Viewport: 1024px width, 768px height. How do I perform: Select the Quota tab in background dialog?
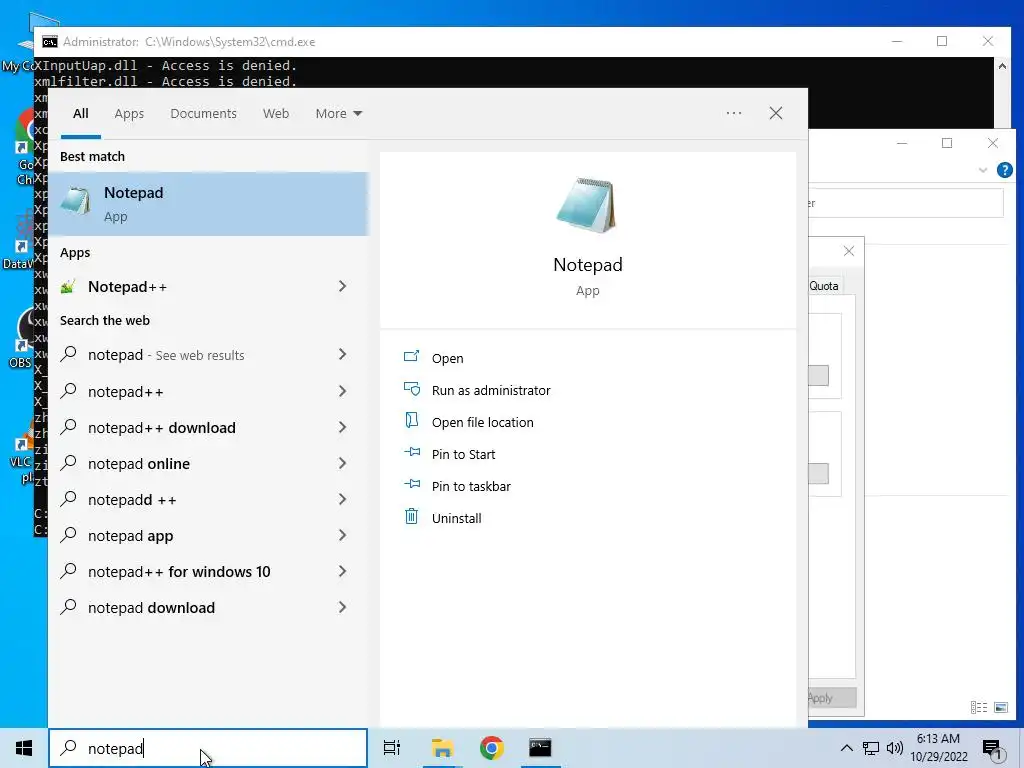click(x=824, y=285)
